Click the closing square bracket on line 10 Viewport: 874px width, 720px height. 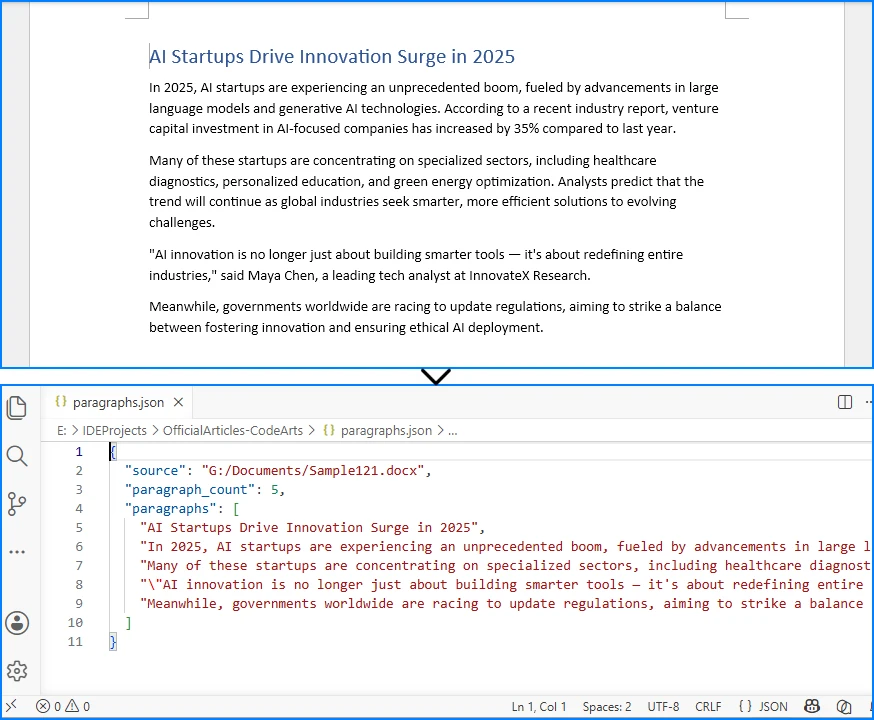tap(128, 622)
